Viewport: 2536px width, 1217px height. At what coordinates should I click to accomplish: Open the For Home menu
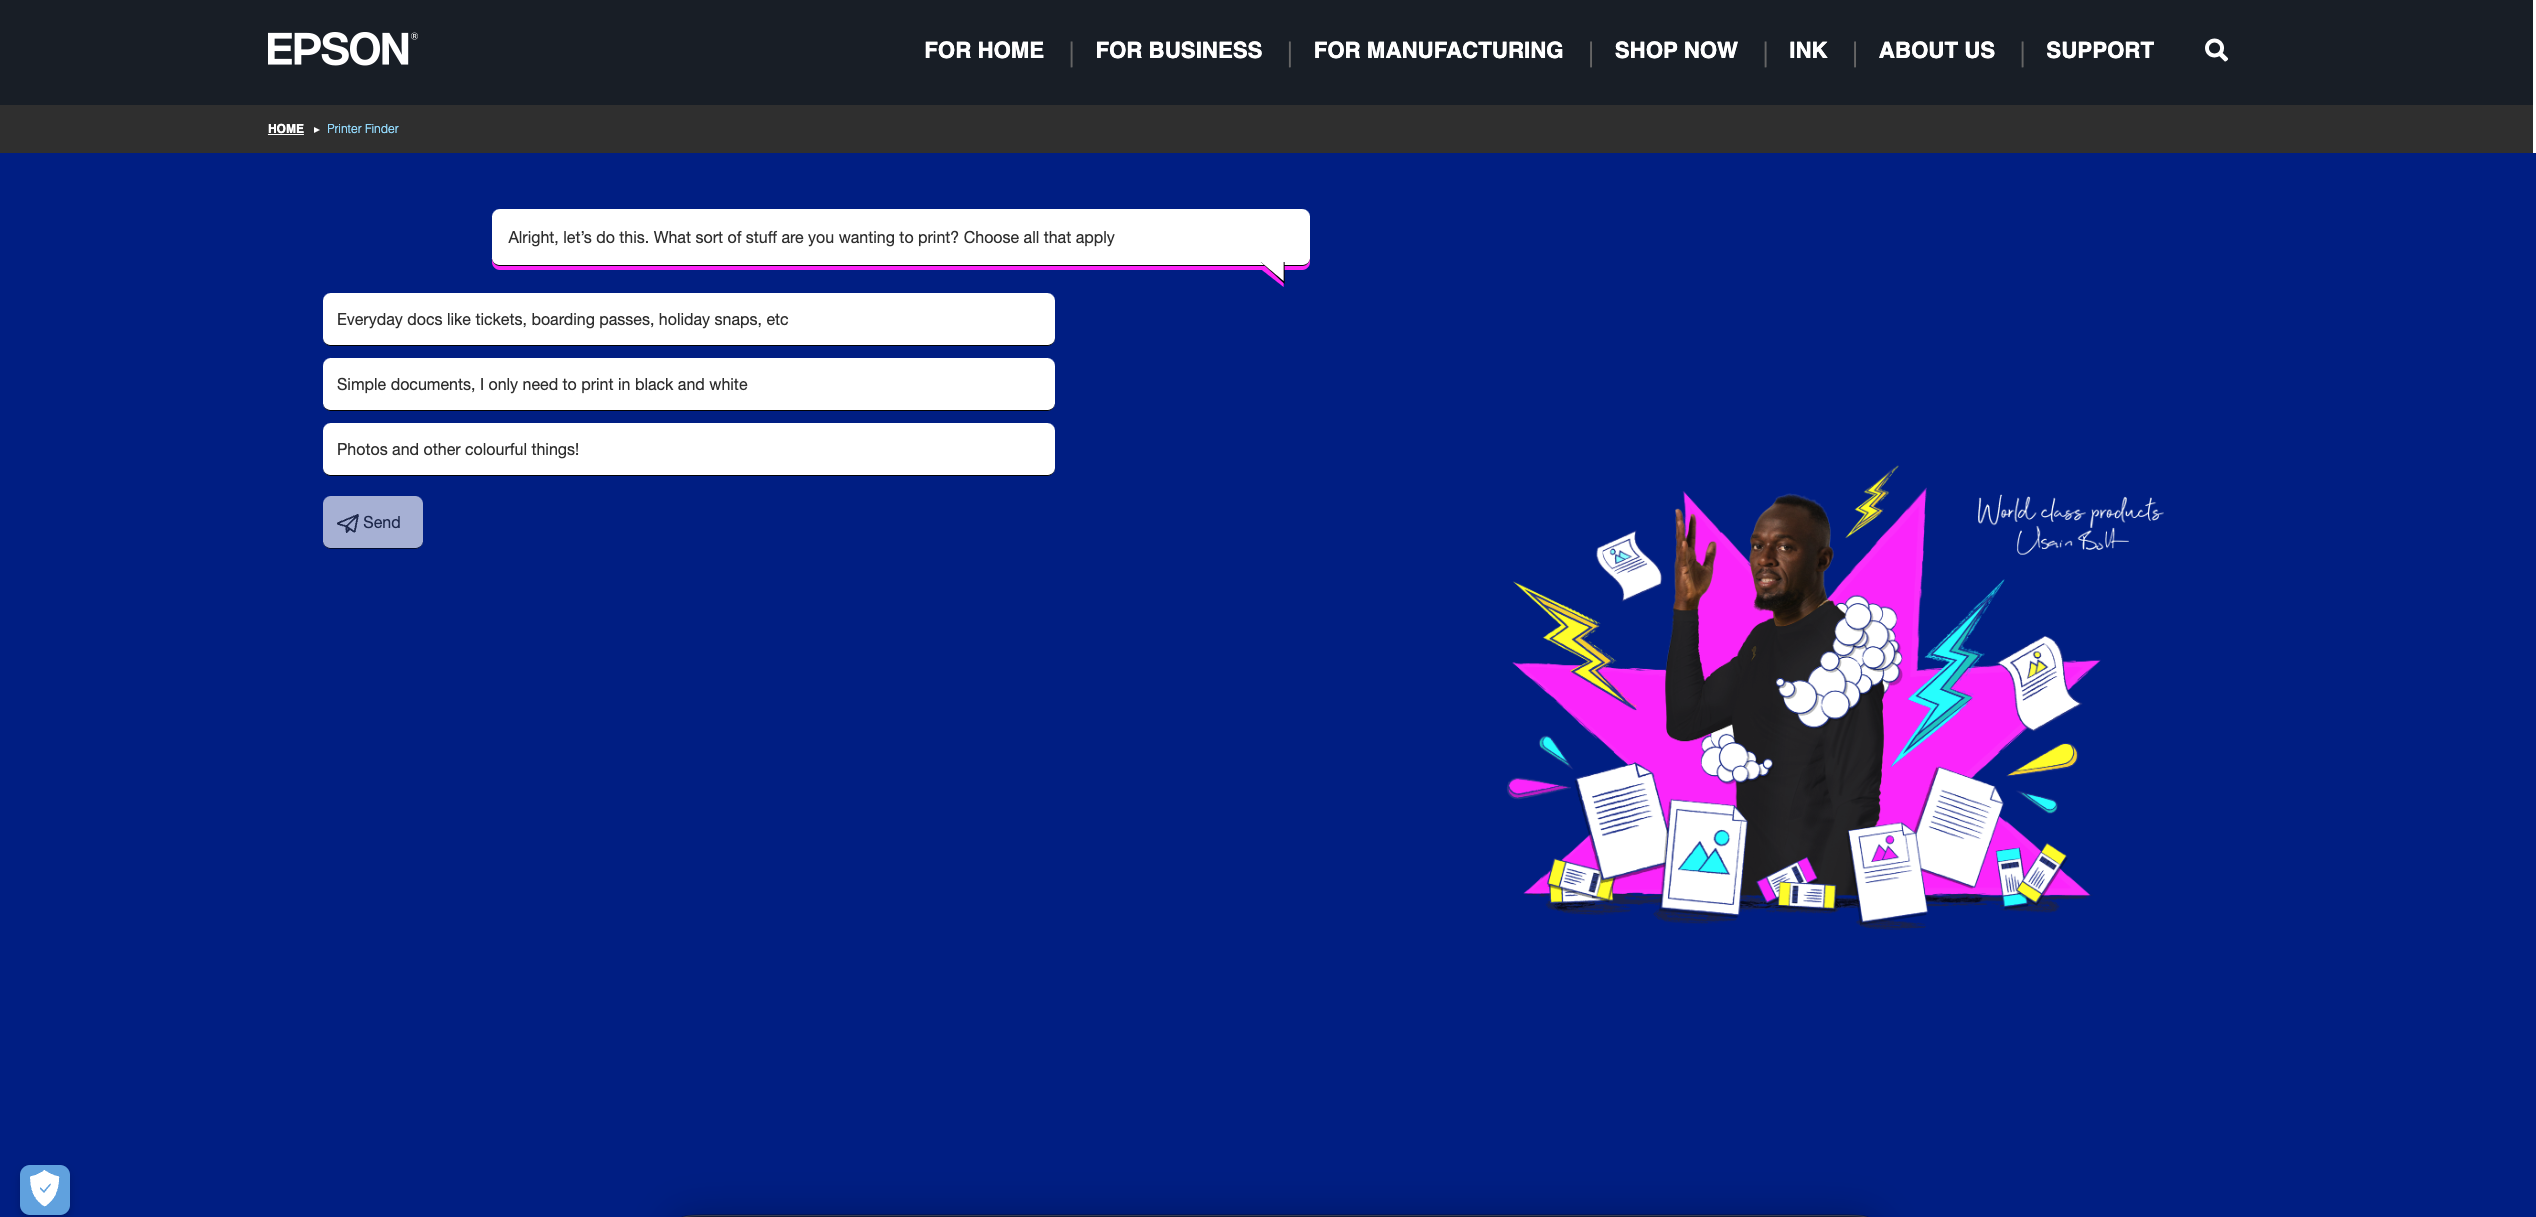(x=983, y=50)
